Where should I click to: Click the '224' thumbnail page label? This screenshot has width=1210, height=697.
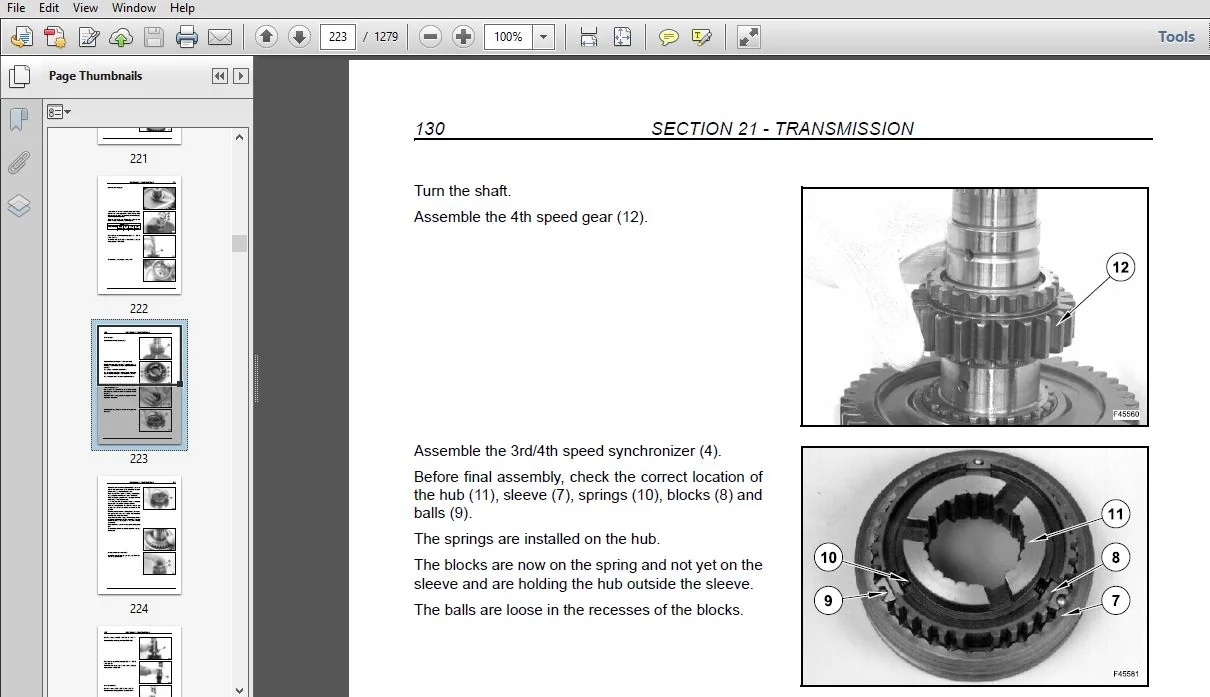pos(139,608)
